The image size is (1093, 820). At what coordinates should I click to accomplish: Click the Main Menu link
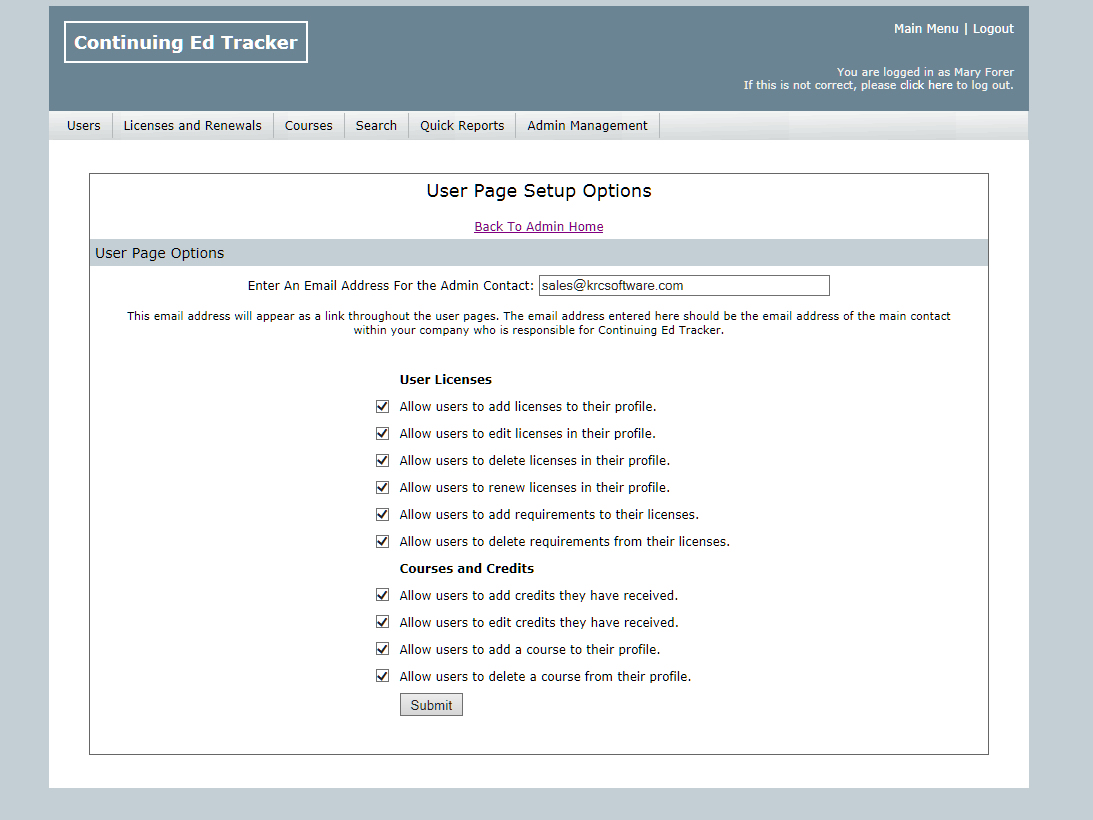click(926, 29)
